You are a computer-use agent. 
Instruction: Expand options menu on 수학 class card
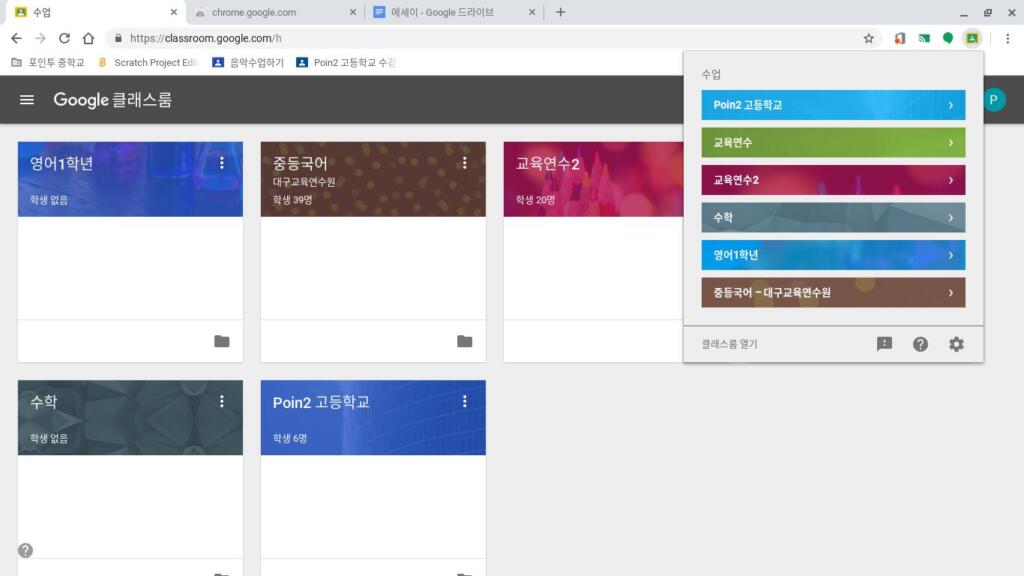coord(222,401)
